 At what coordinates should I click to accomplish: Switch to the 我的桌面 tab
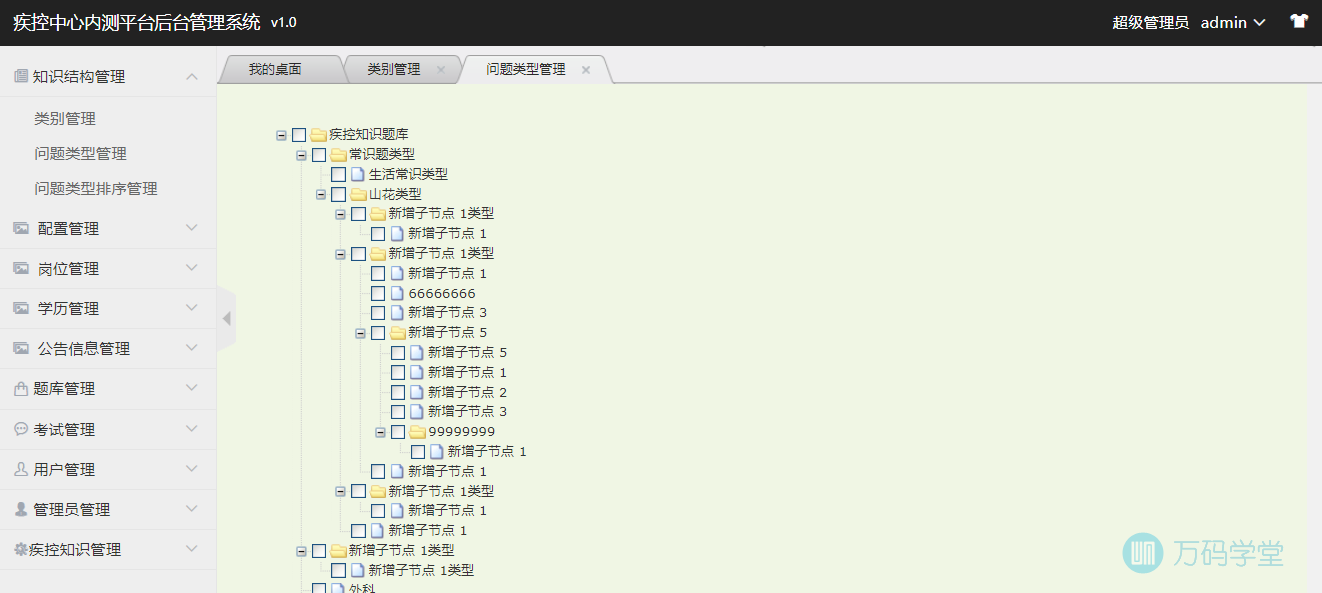tap(275, 69)
